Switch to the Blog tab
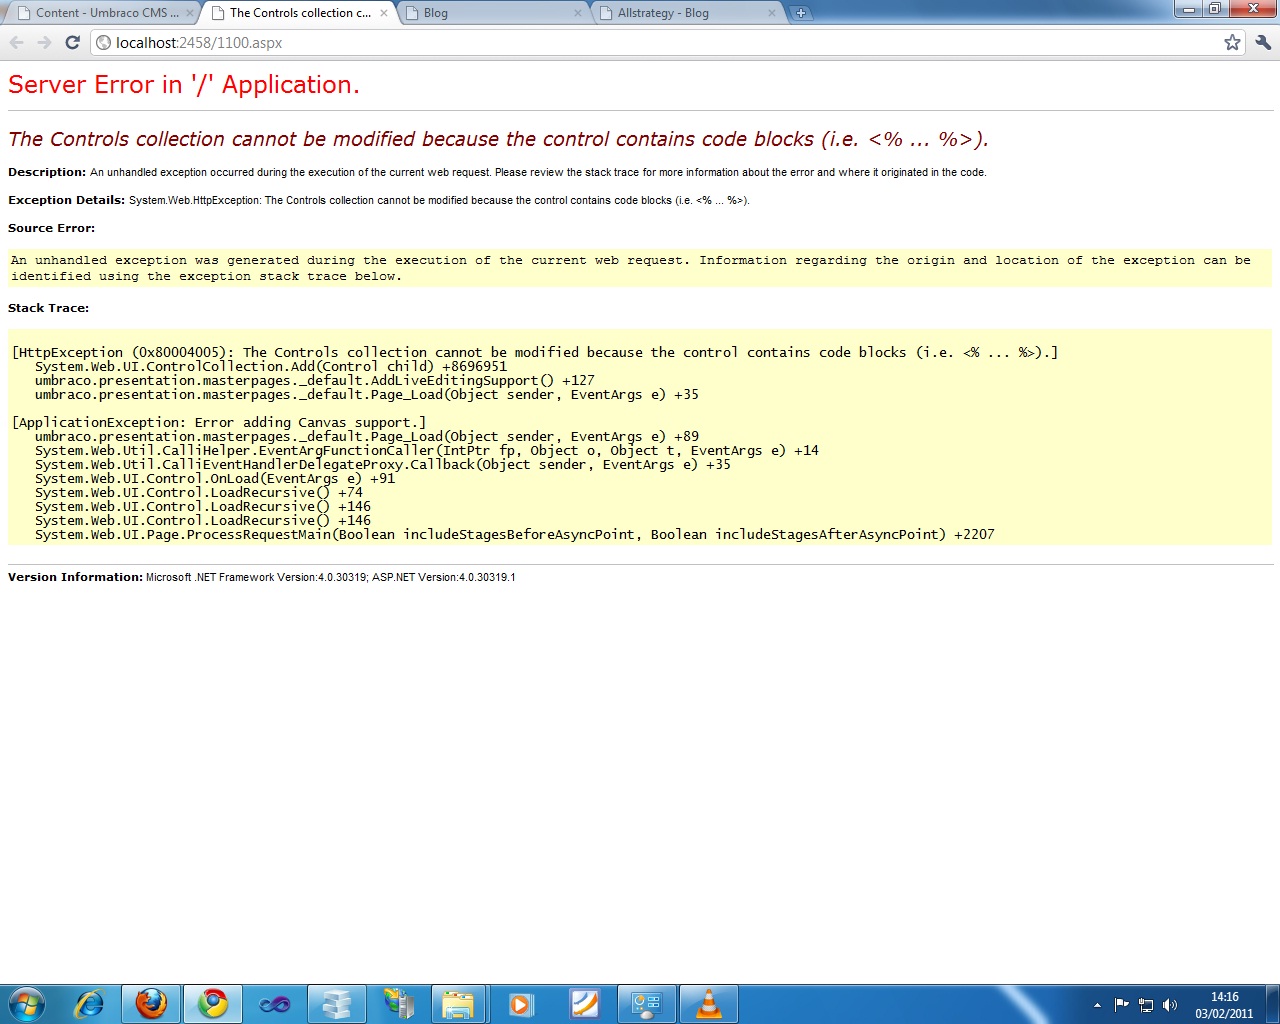Image resolution: width=1280 pixels, height=1024 pixels. pyautogui.click(x=493, y=13)
